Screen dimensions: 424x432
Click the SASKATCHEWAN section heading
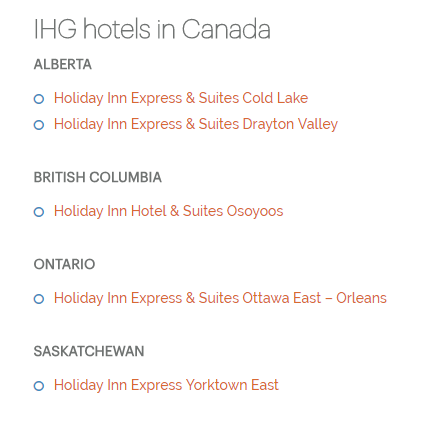click(x=89, y=351)
